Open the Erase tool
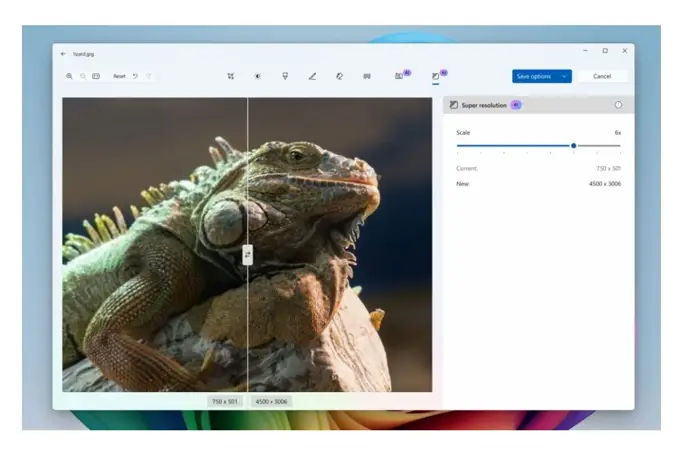690x460 pixels. click(x=339, y=76)
